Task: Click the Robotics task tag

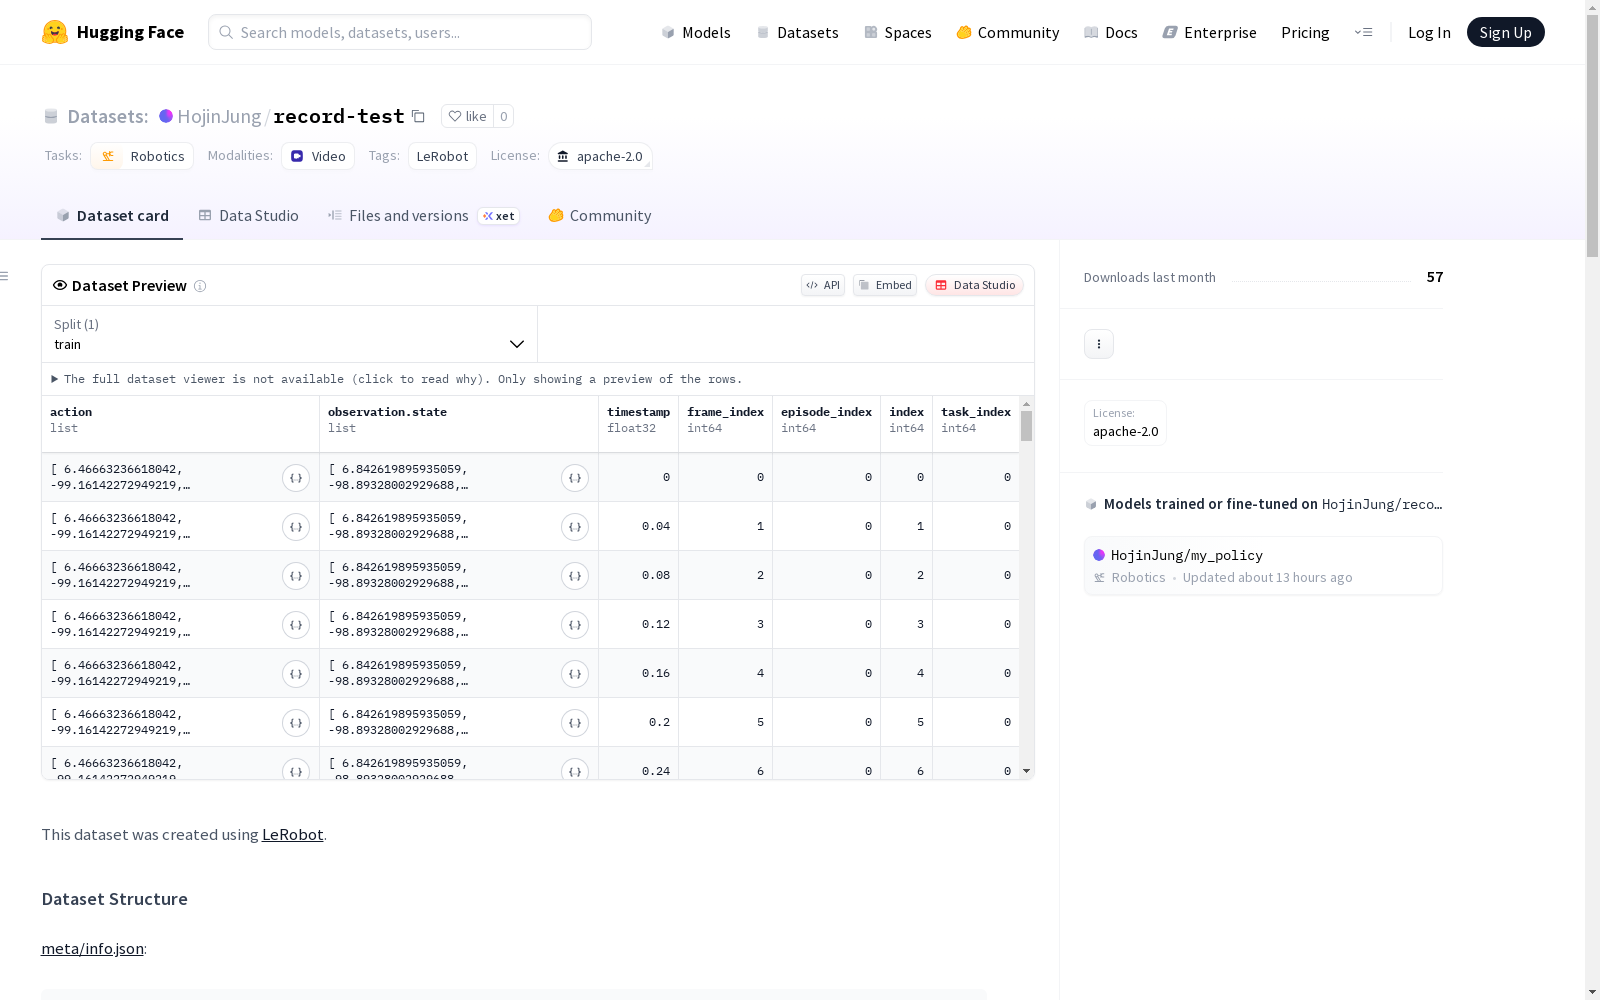Action: click(142, 156)
